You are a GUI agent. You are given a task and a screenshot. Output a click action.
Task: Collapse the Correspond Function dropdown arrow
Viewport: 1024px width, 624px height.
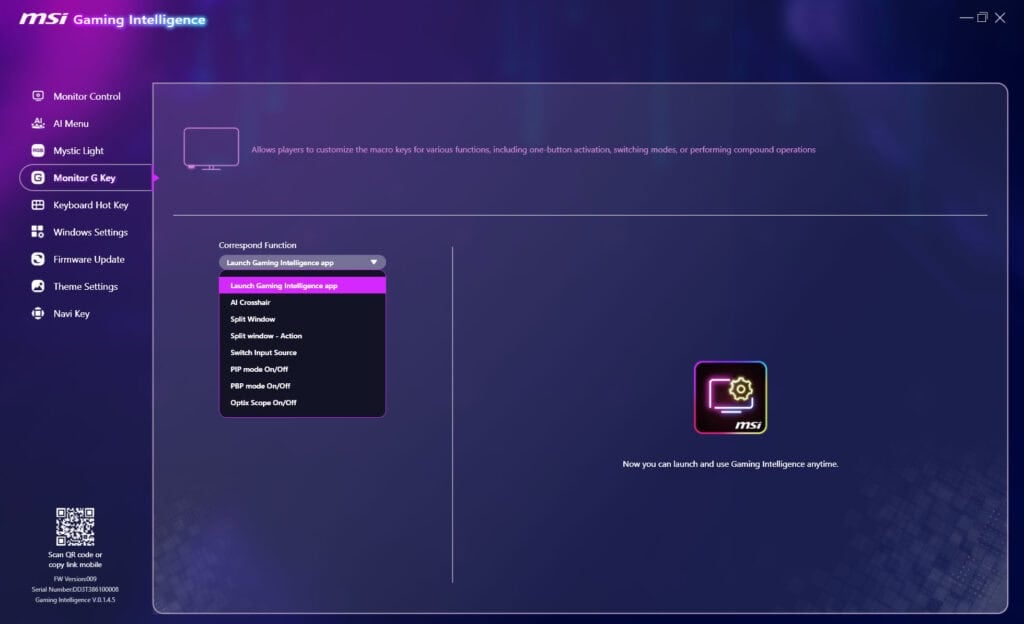[x=374, y=263]
